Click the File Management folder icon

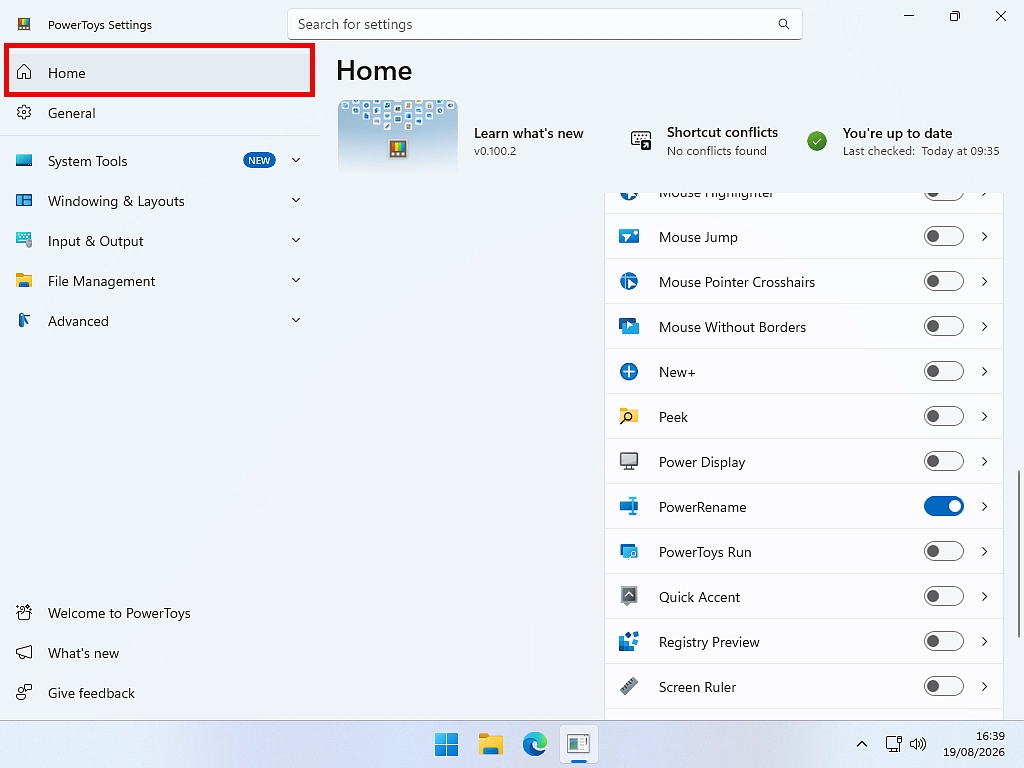tap(24, 281)
